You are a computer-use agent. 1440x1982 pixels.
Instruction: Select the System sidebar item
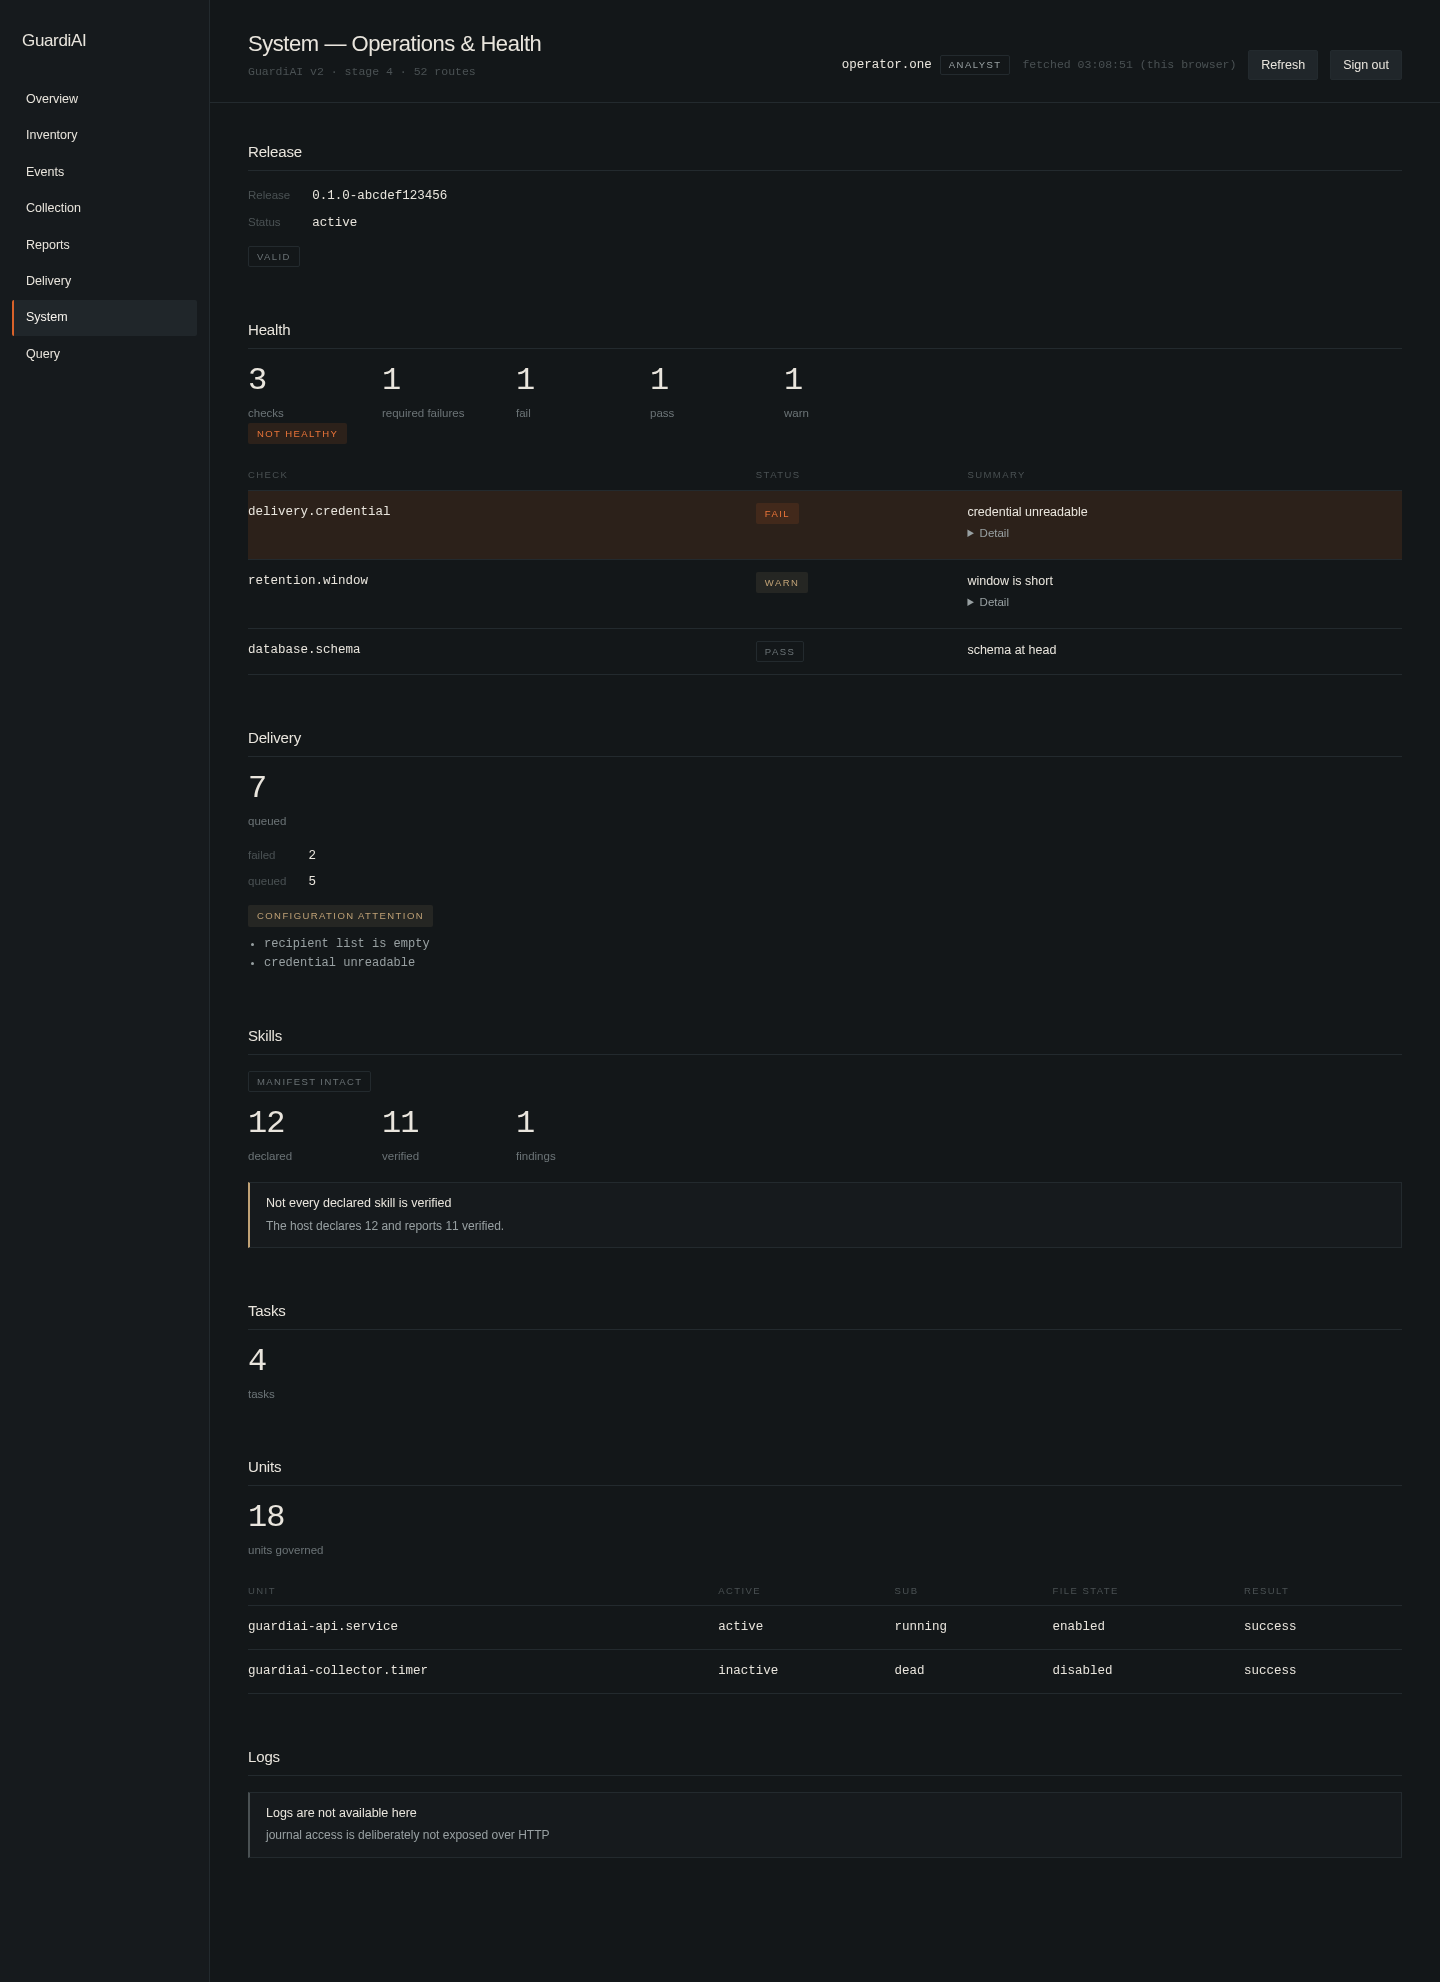pos(104,317)
